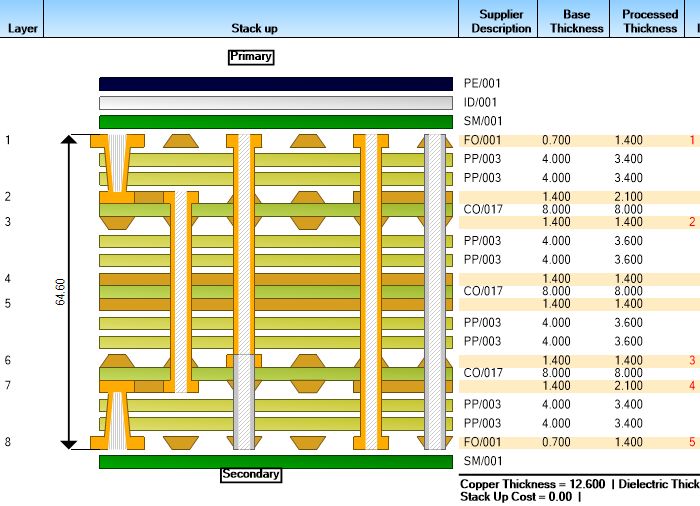
Task: Select the orange plated through via layers 1-8
Action: pos(371,292)
